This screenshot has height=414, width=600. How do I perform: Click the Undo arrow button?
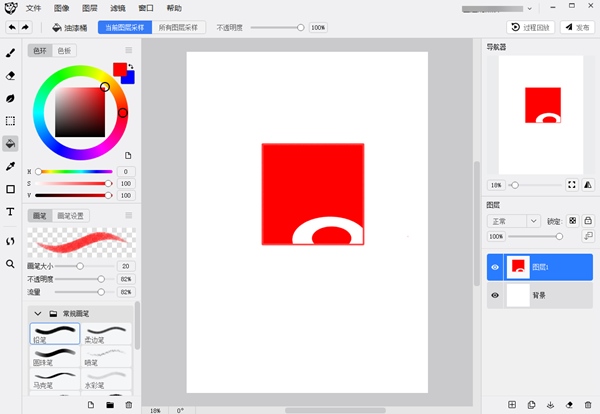coord(11,28)
